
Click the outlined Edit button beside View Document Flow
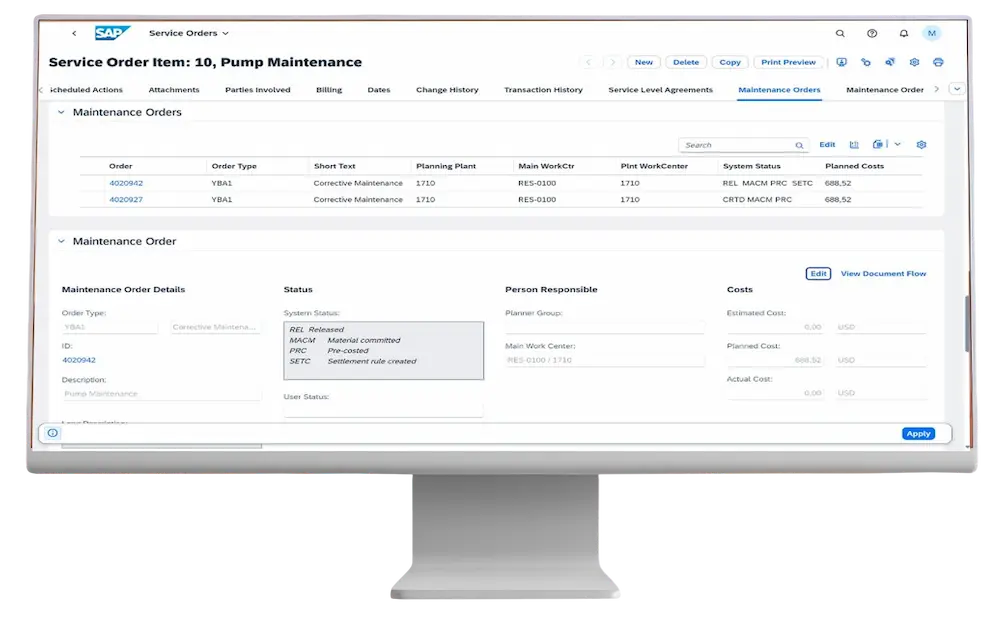(818, 273)
